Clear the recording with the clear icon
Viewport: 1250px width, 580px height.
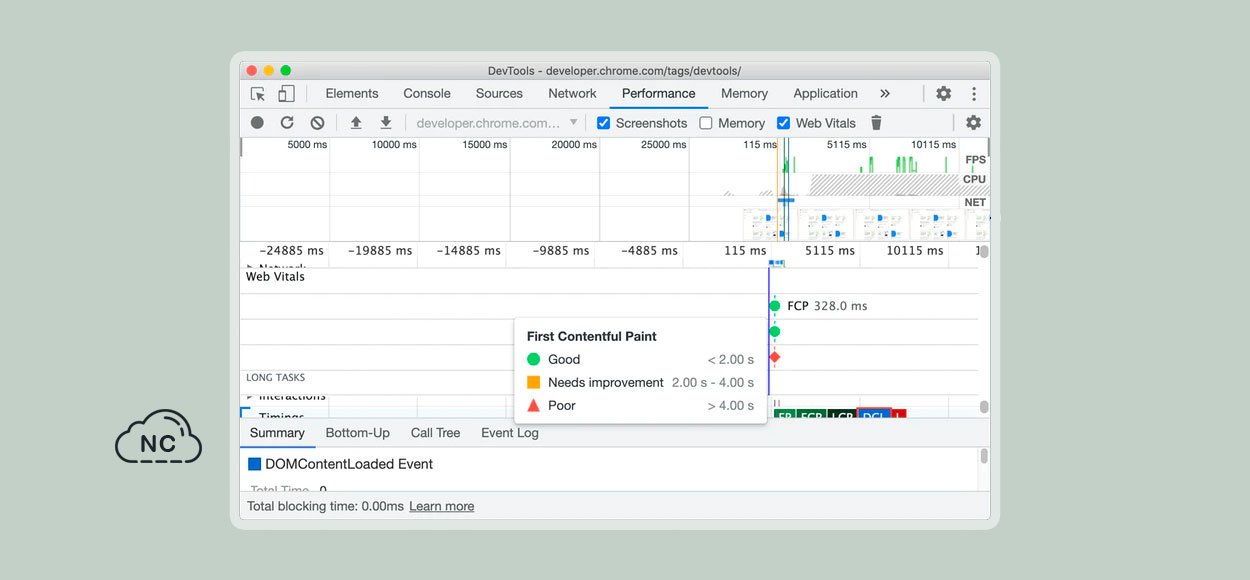[x=317, y=123]
